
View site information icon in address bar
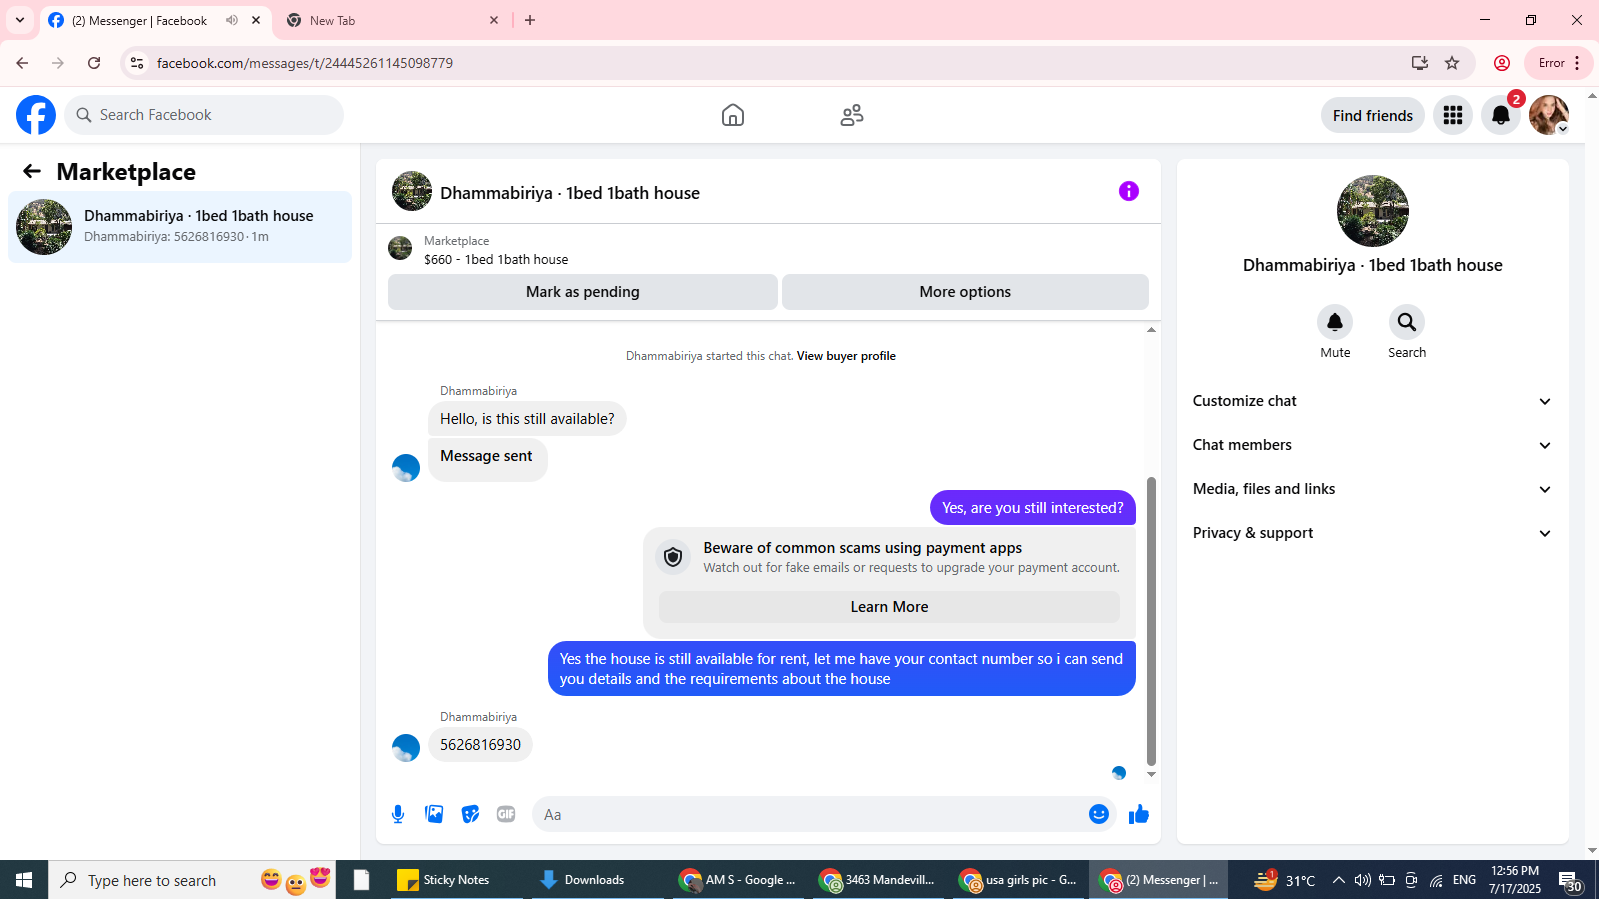click(x=137, y=63)
